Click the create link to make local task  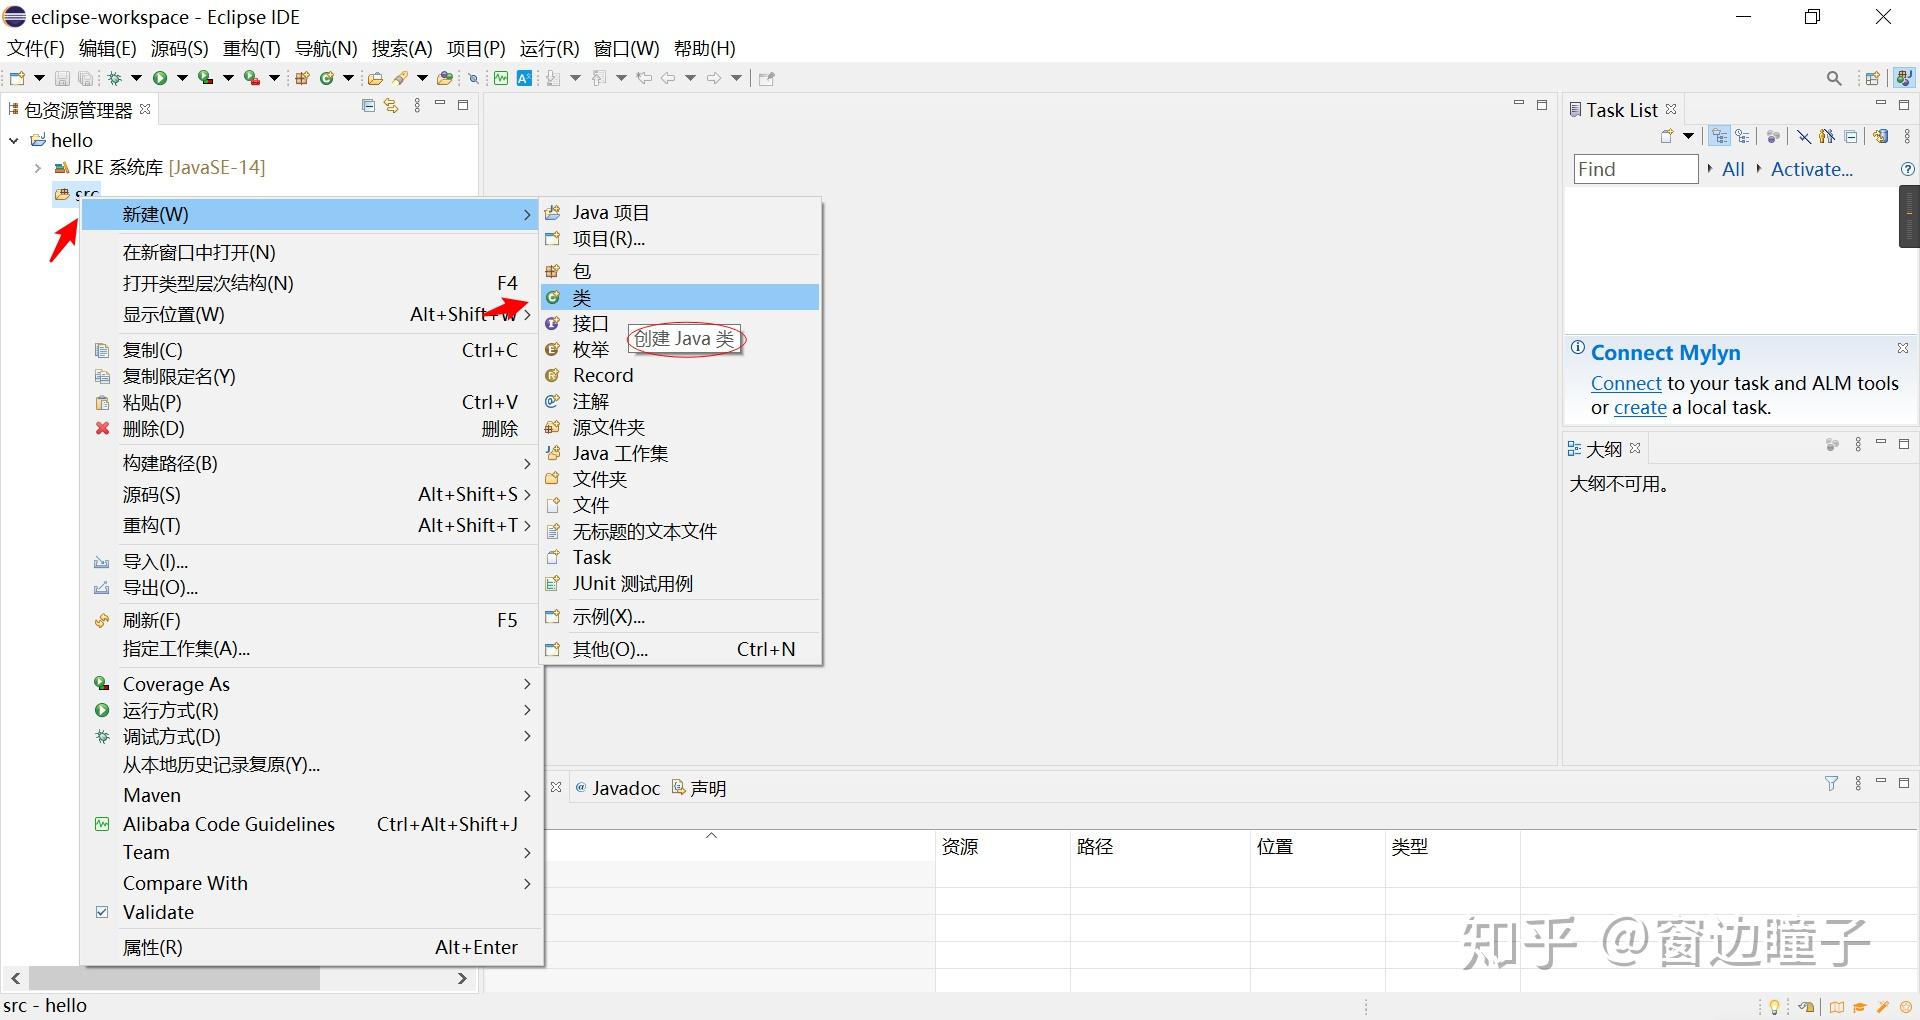(1639, 408)
